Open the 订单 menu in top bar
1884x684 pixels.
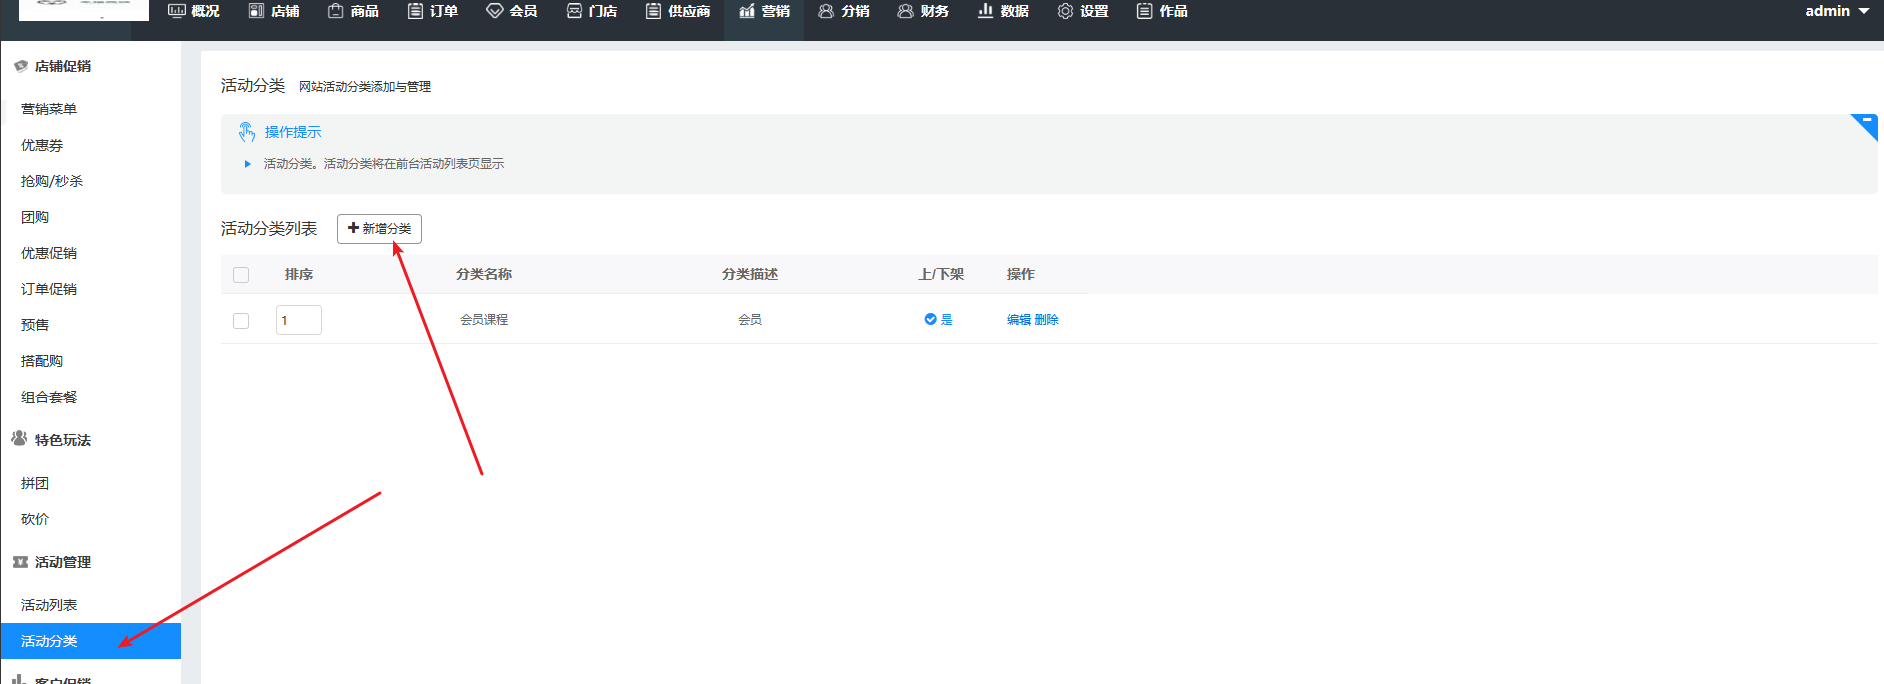[x=433, y=11]
